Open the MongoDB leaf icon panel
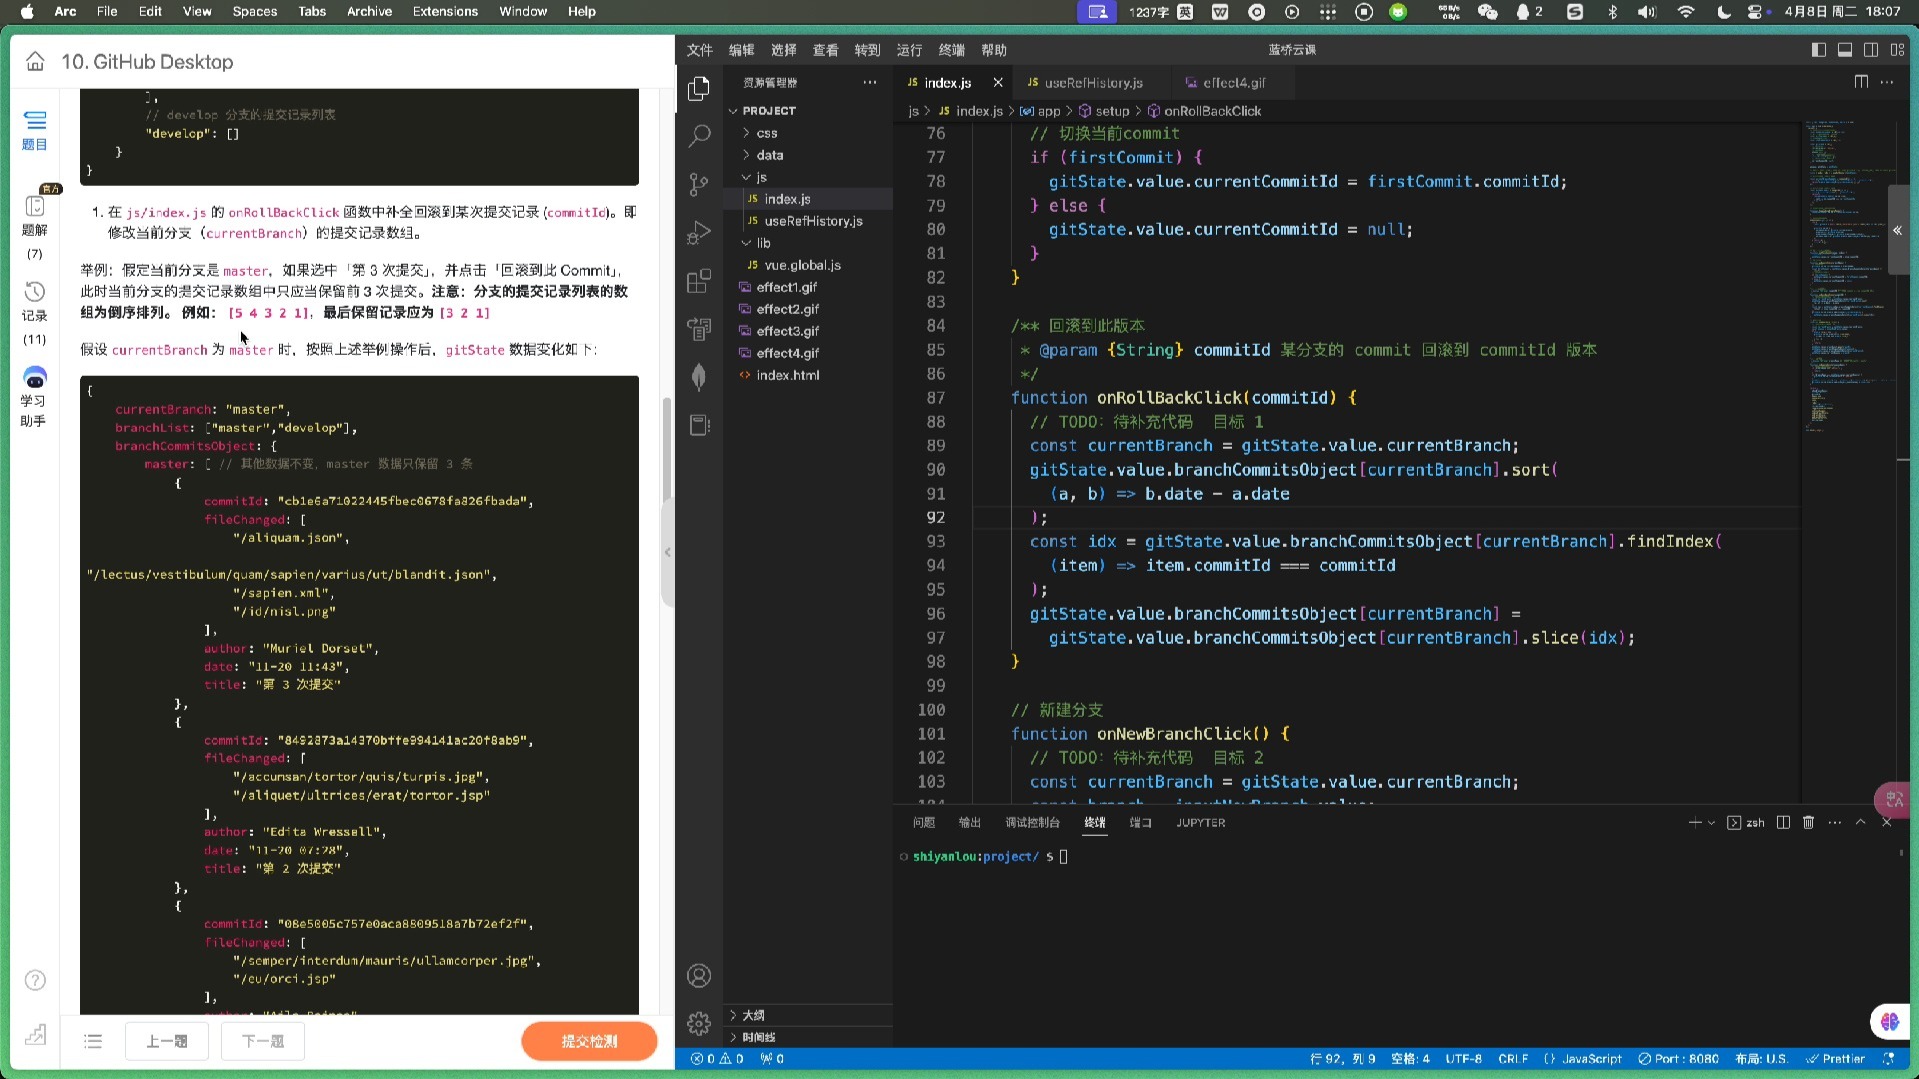Screen dimensions: 1919x1079 click(x=698, y=377)
